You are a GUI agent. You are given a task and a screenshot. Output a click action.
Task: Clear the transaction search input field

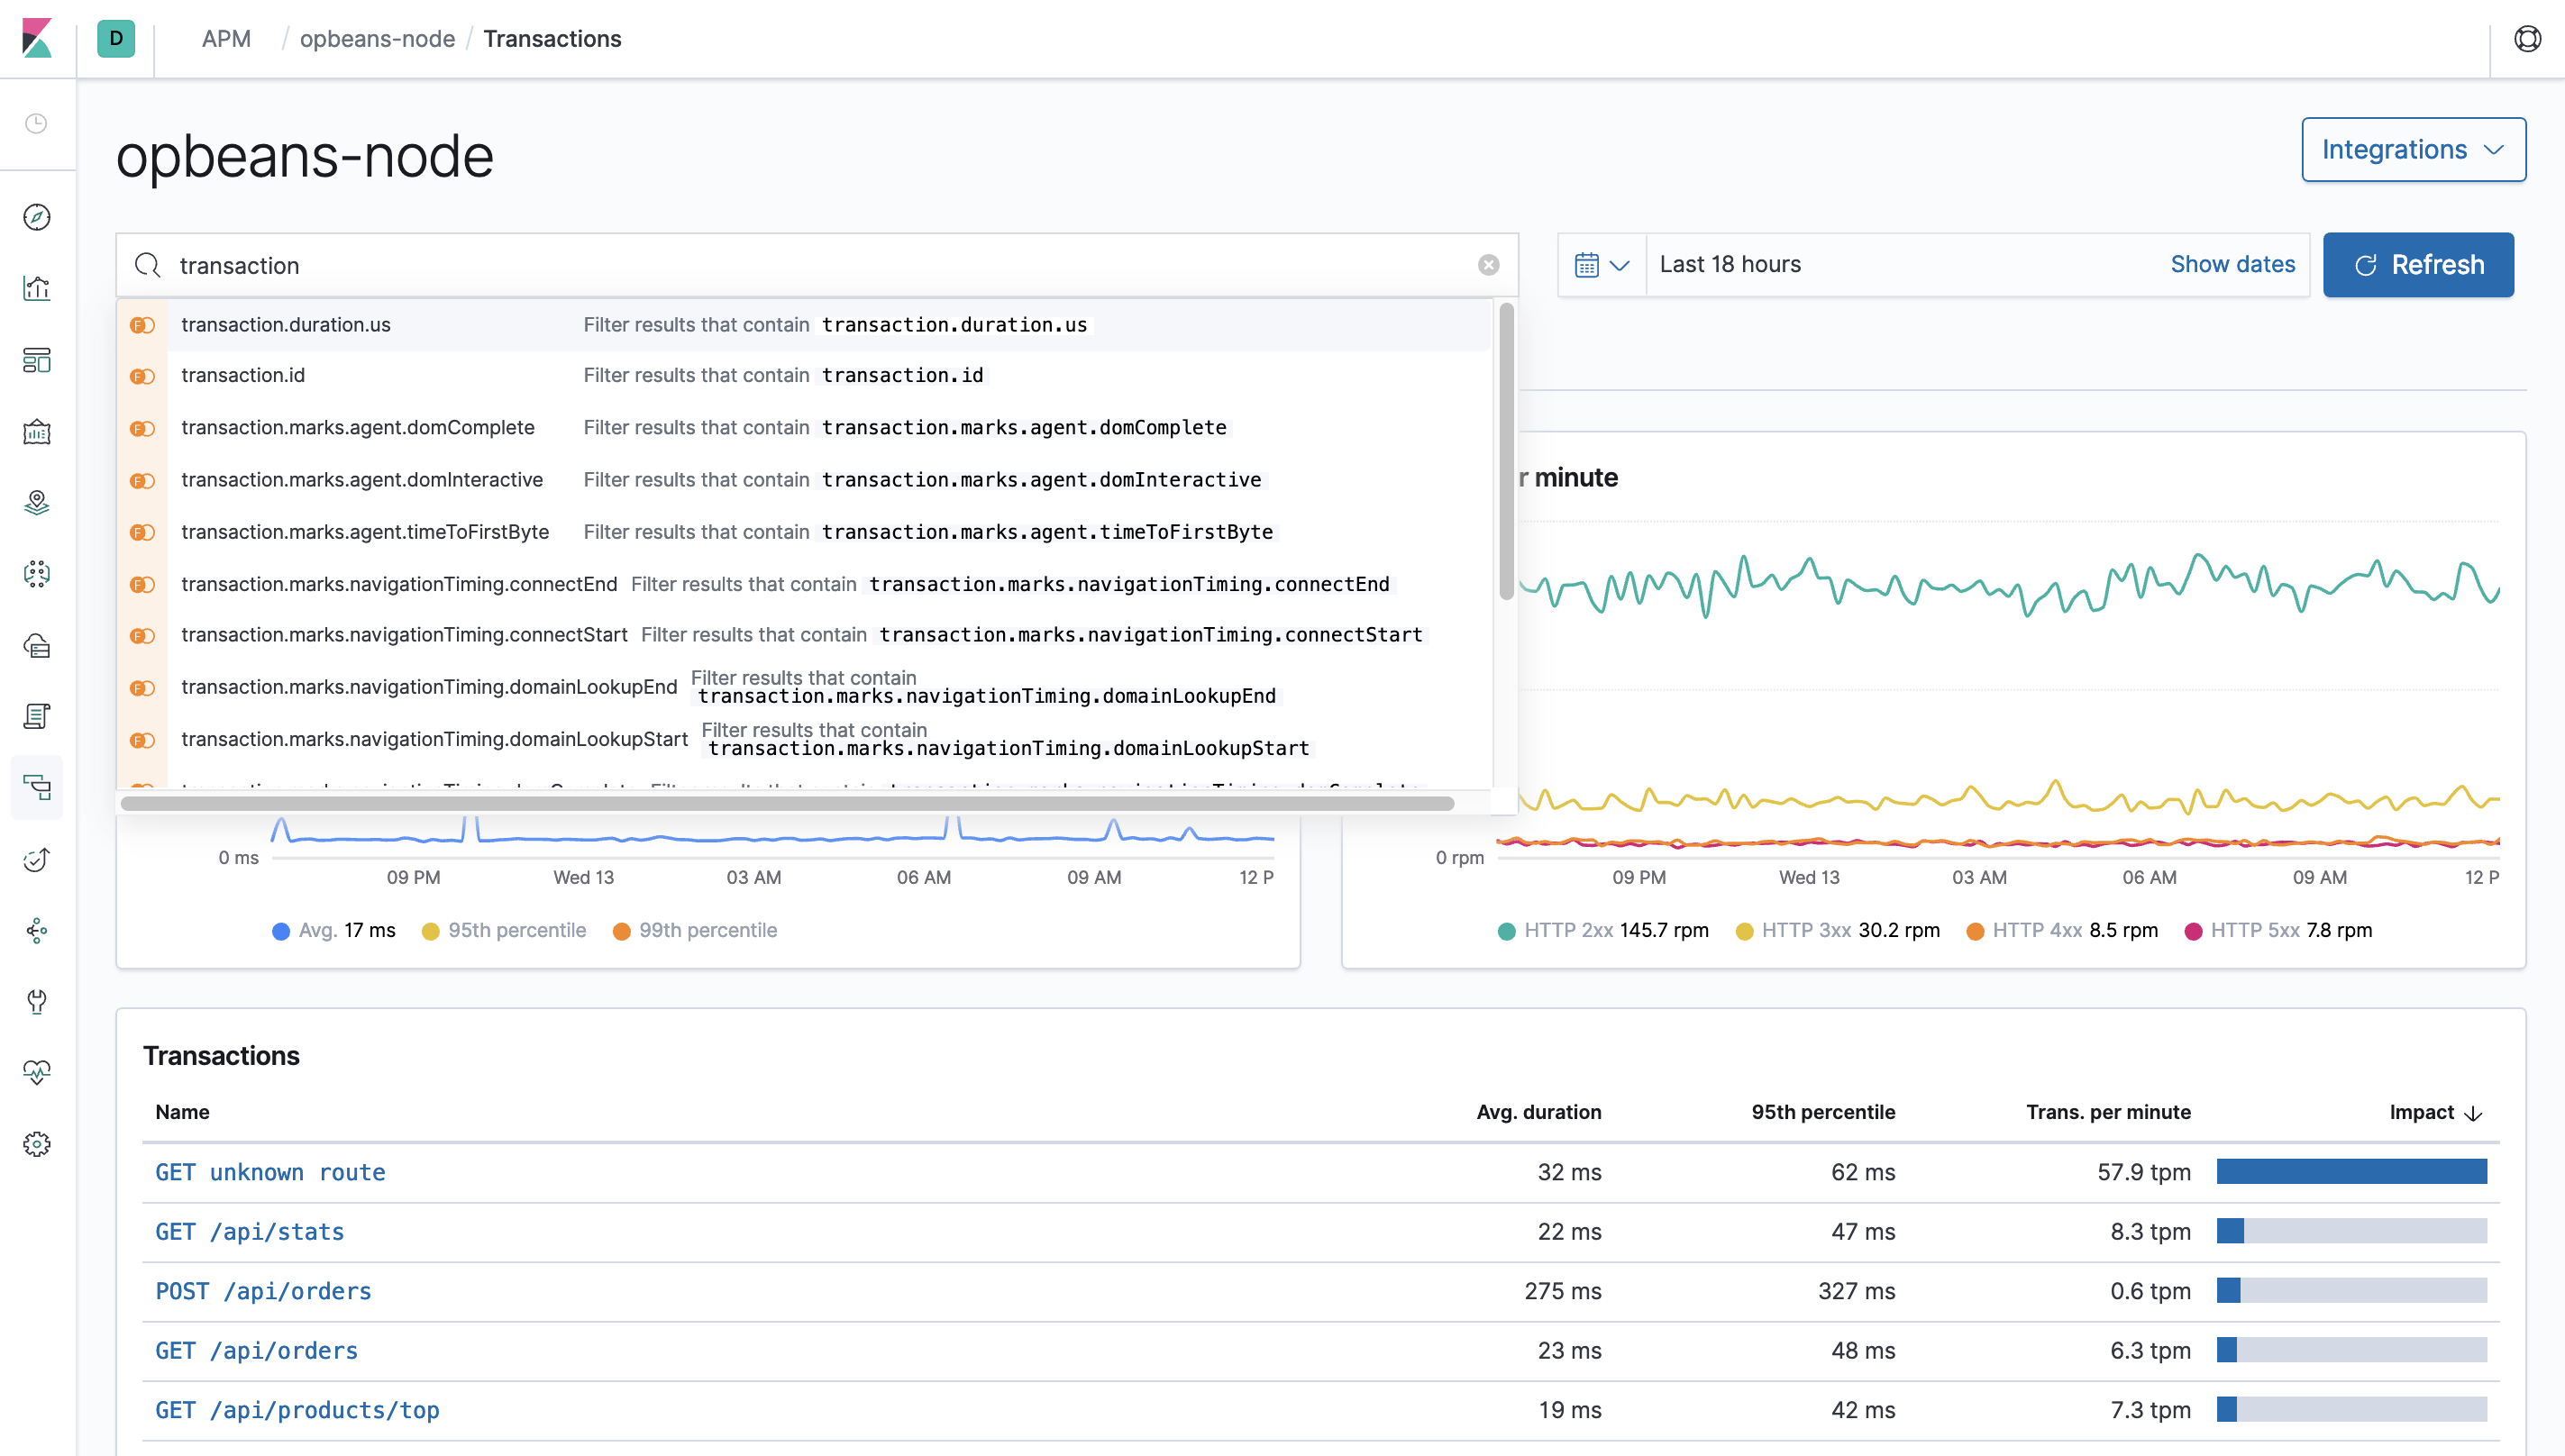[x=1488, y=264]
